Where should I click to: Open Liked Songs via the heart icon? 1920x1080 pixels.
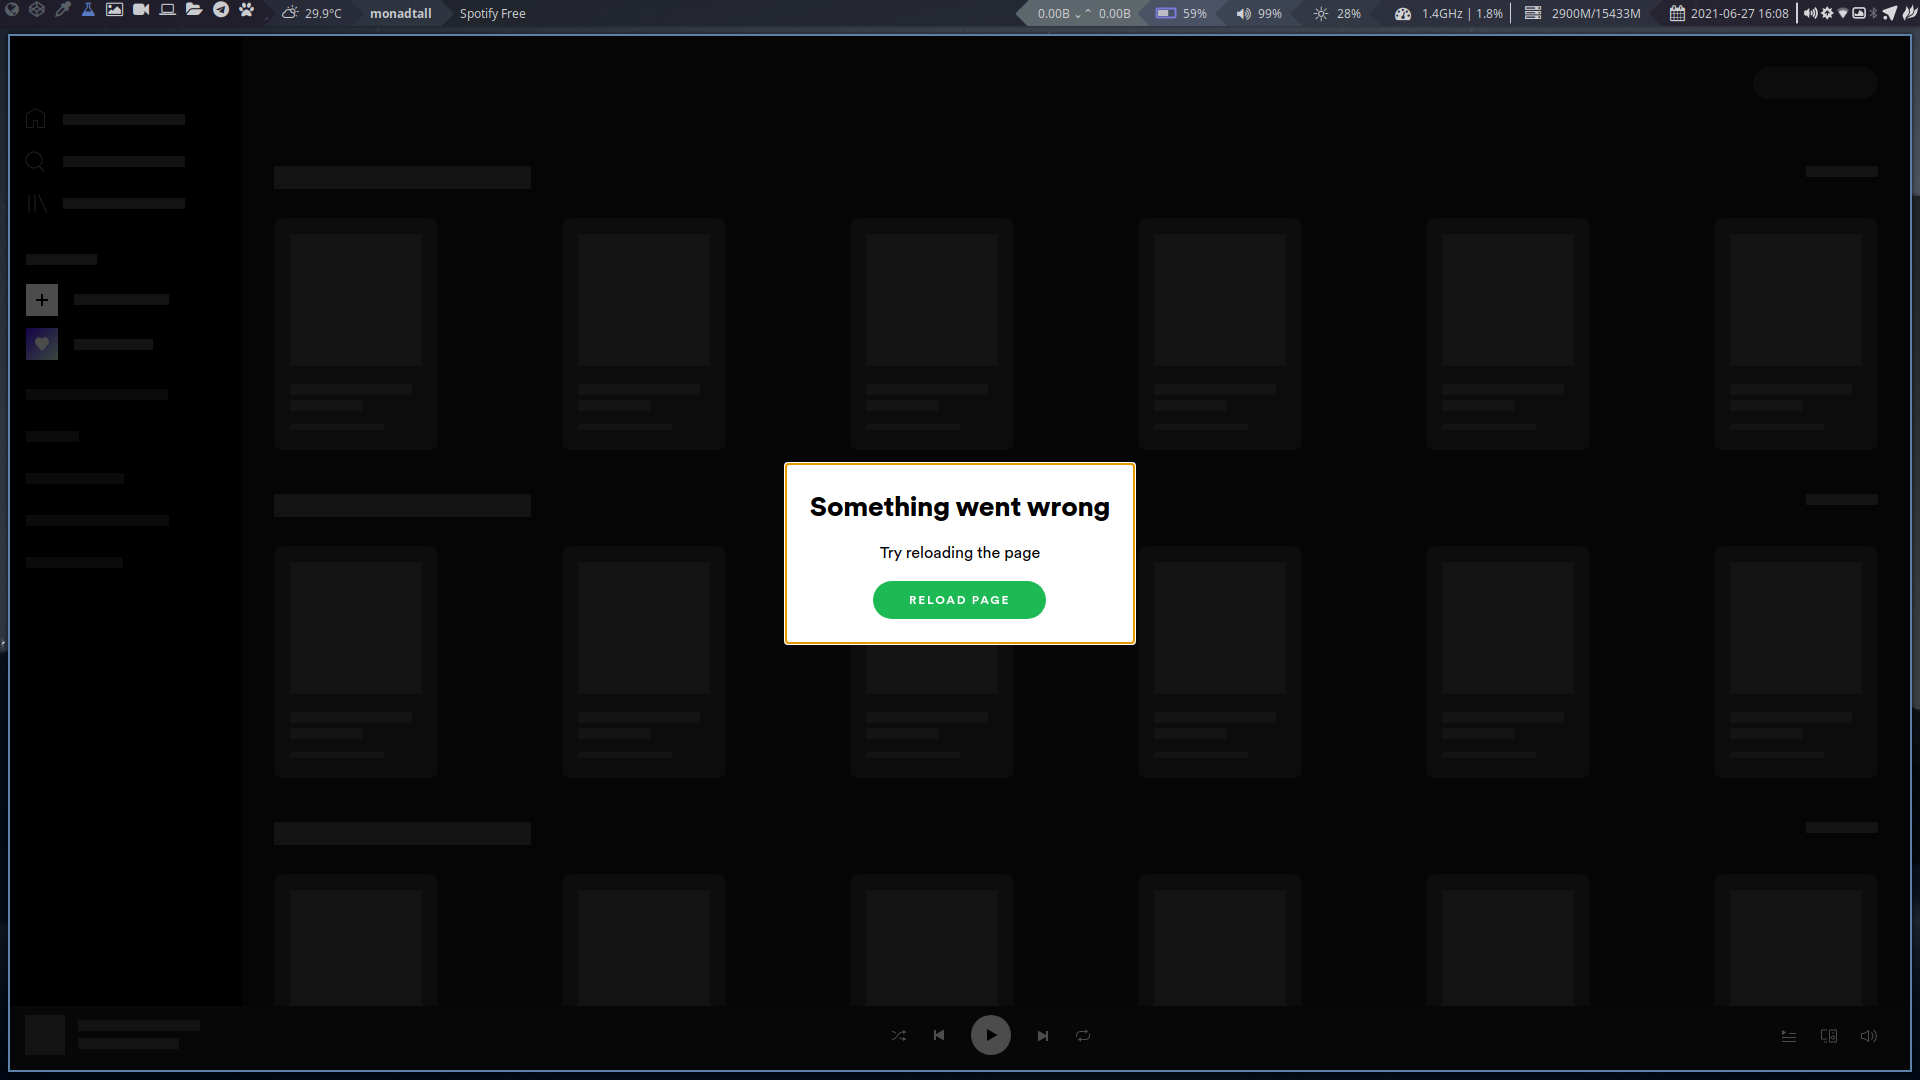[x=42, y=344]
